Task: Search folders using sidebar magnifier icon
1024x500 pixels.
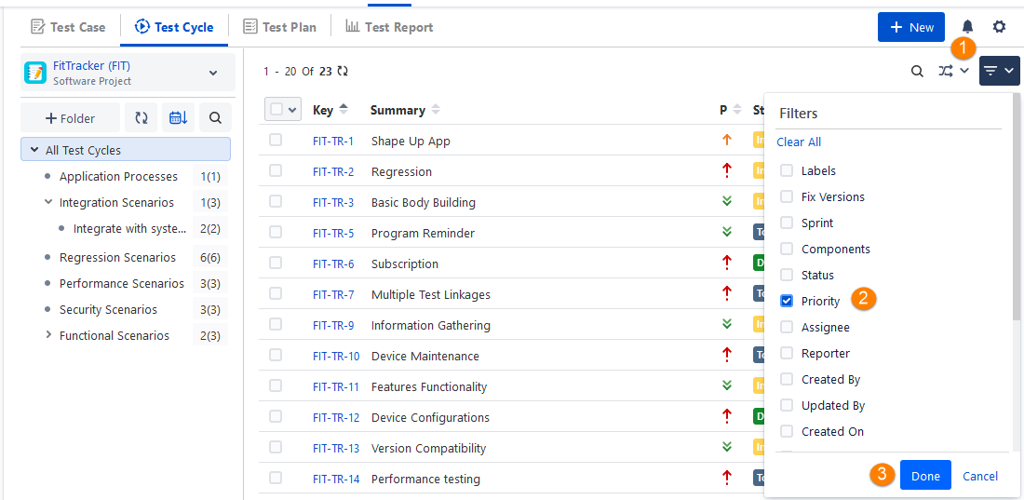Action: click(x=215, y=118)
